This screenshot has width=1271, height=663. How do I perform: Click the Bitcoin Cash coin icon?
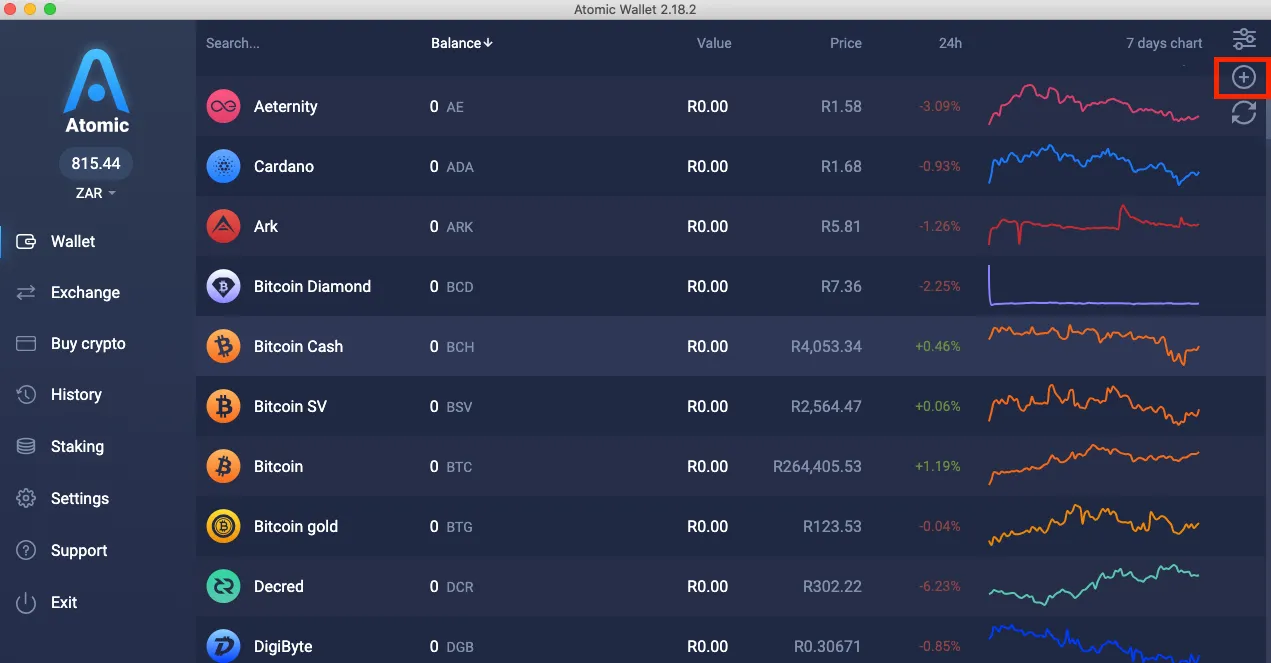[x=223, y=346]
